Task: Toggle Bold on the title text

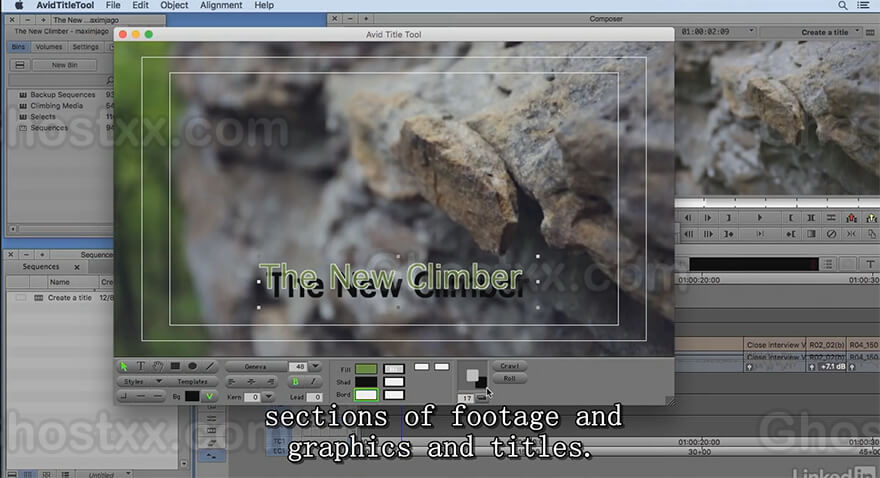Action: [x=295, y=382]
